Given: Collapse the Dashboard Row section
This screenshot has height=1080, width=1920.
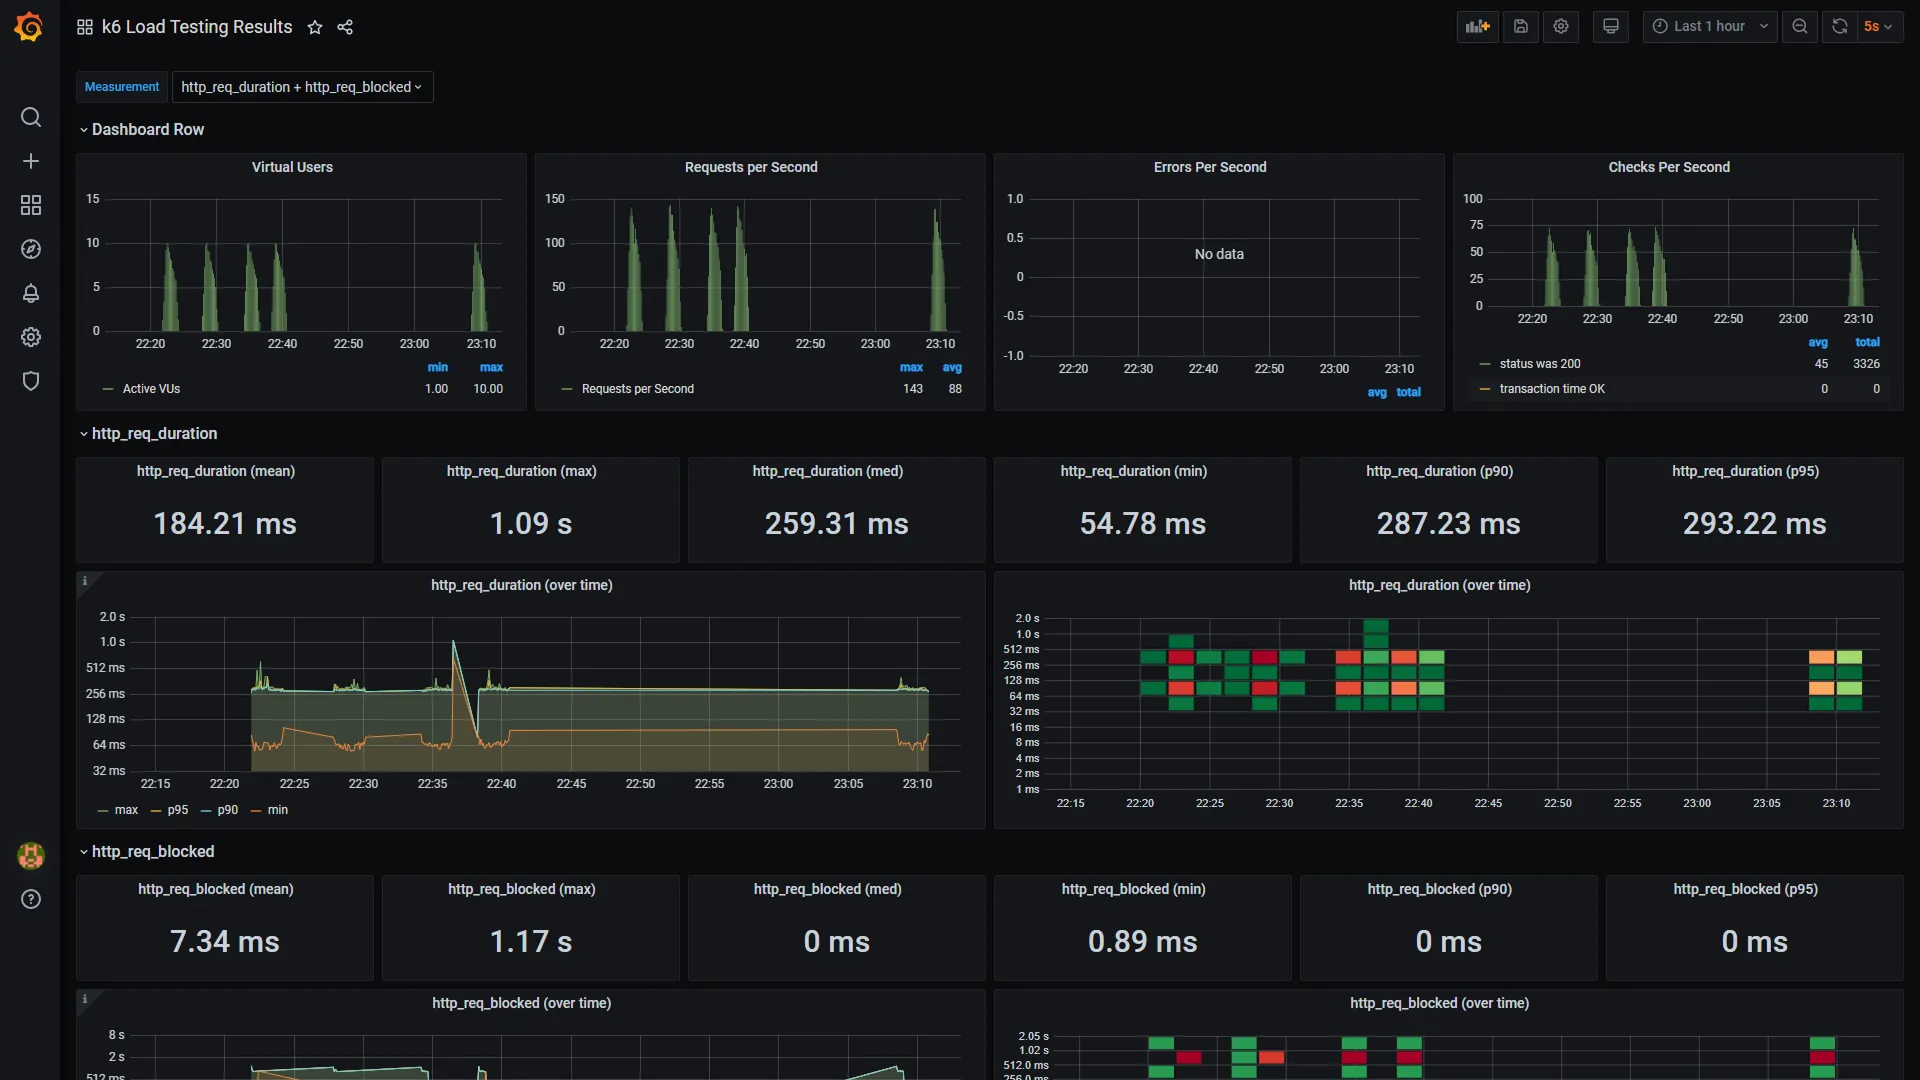Looking at the screenshot, I should click(142, 129).
